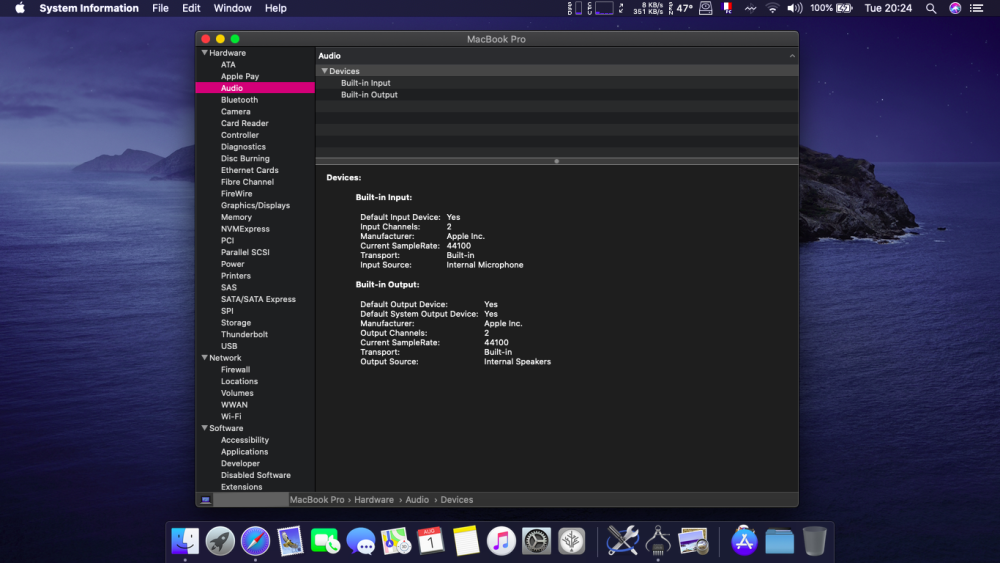Open Notes from the Dock
This screenshot has width=1000, height=563.
click(466, 541)
